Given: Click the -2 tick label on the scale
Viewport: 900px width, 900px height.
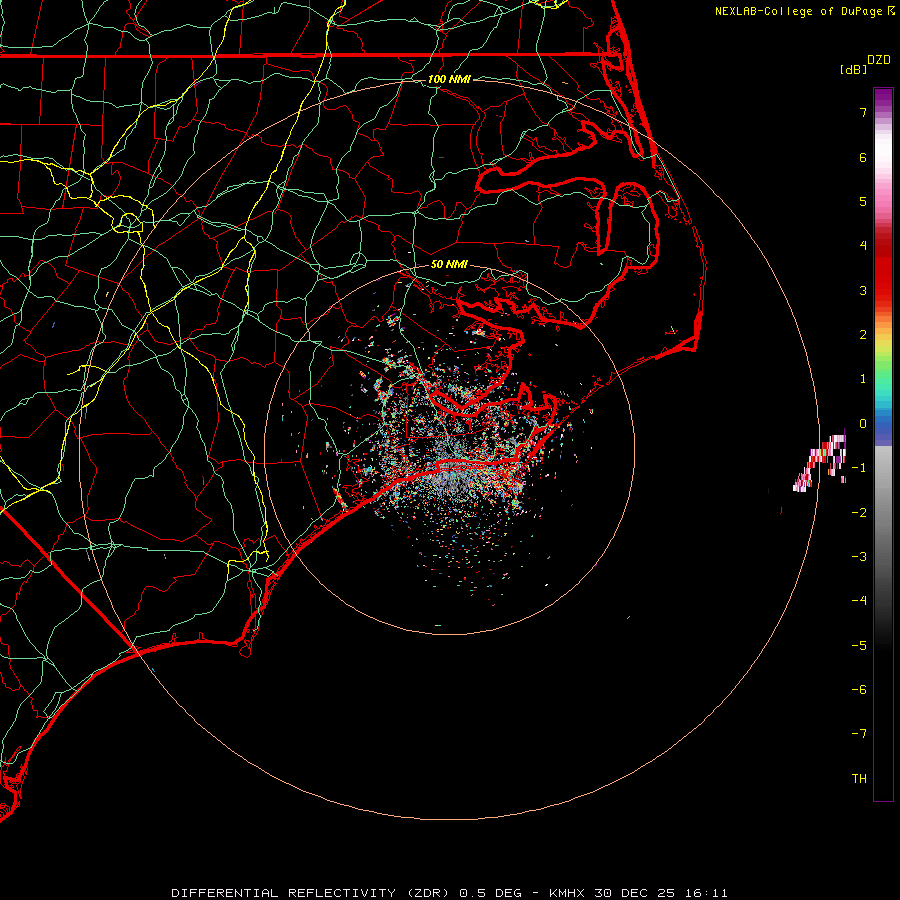Looking at the screenshot, I should pos(859,513).
